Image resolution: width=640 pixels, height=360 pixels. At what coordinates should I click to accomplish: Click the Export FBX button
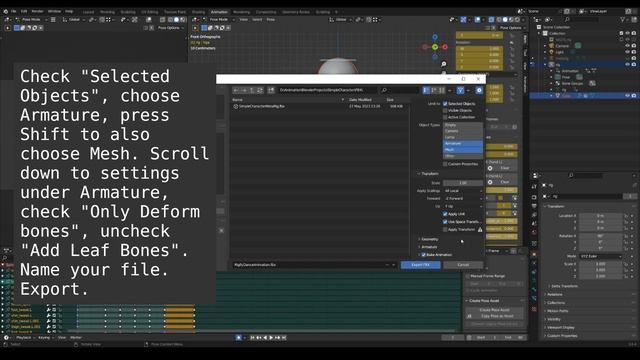click(x=420, y=265)
